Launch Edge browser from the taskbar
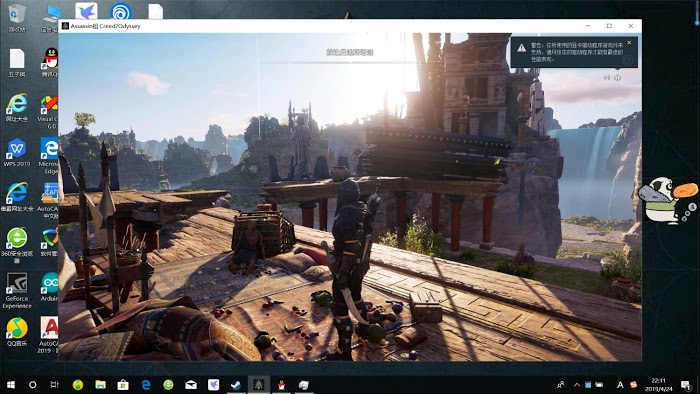700x394 pixels. click(x=146, y=385)
